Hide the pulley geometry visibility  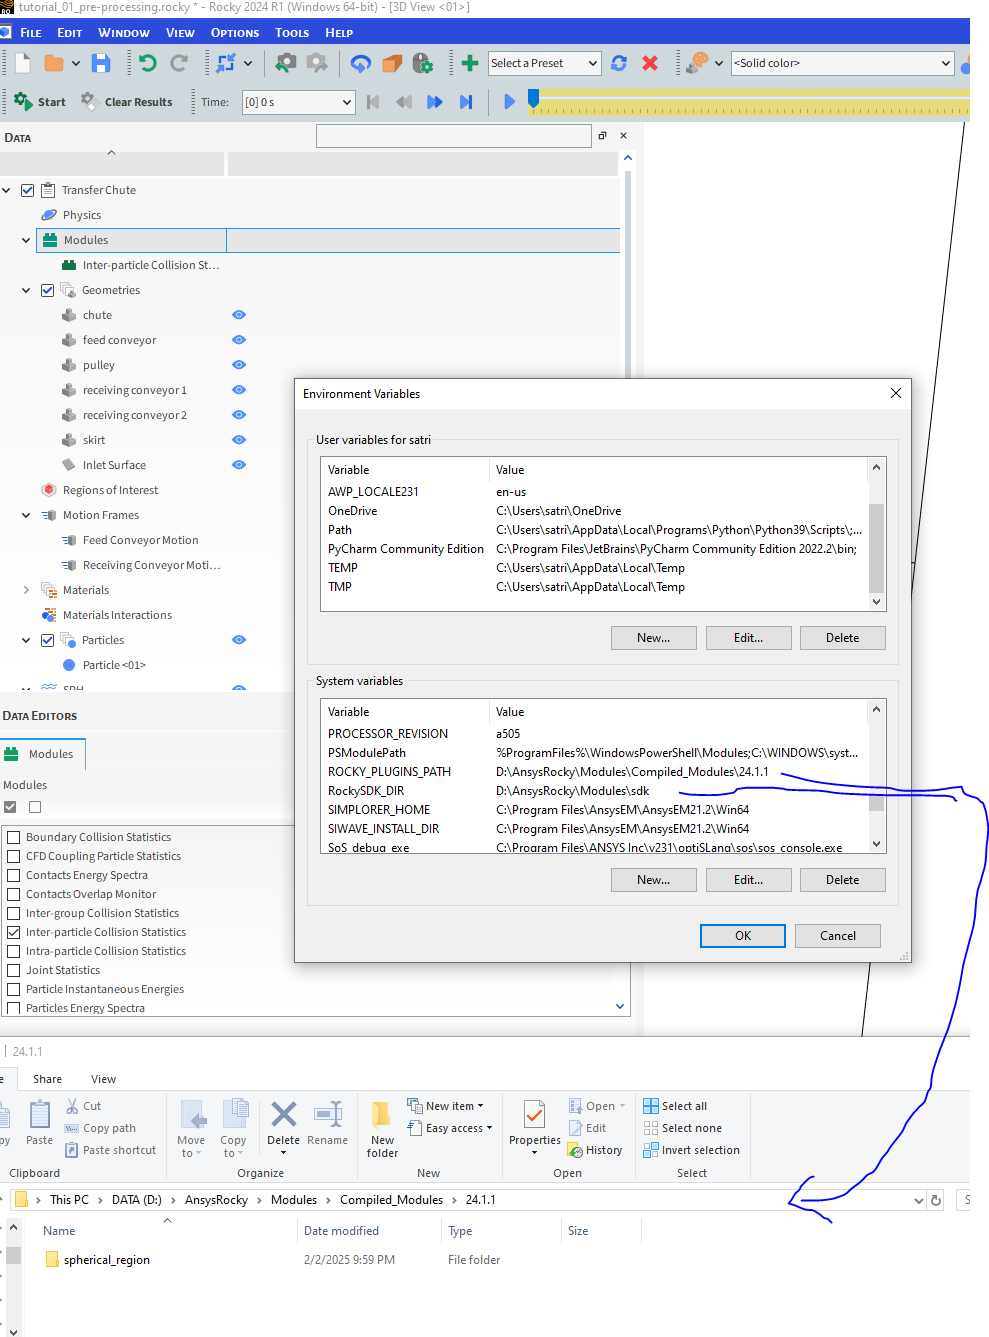(x=239, y=365)
